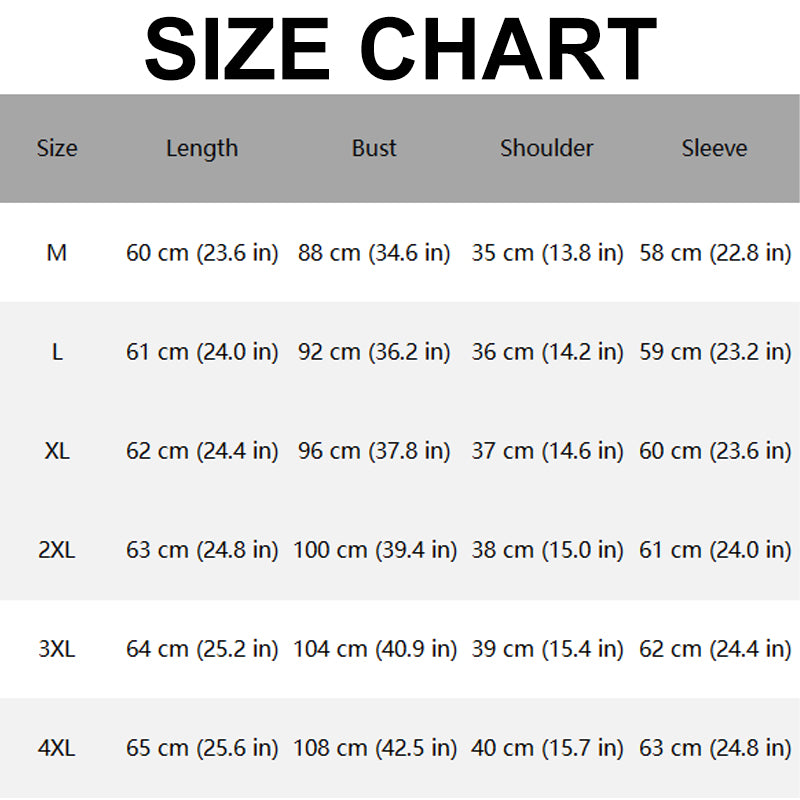Select the 61 cm (24.0 in) sleeve value
Viewport: 800px width, 800px height.
click(x=715, y=550)
